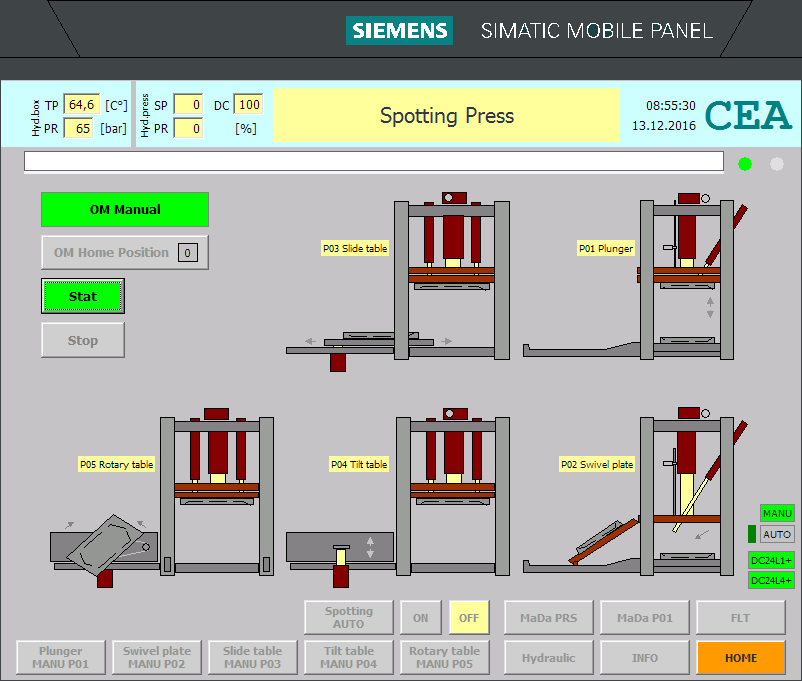
Task: Click the green bar beside AUTO
Action: (x=752, y=534)
